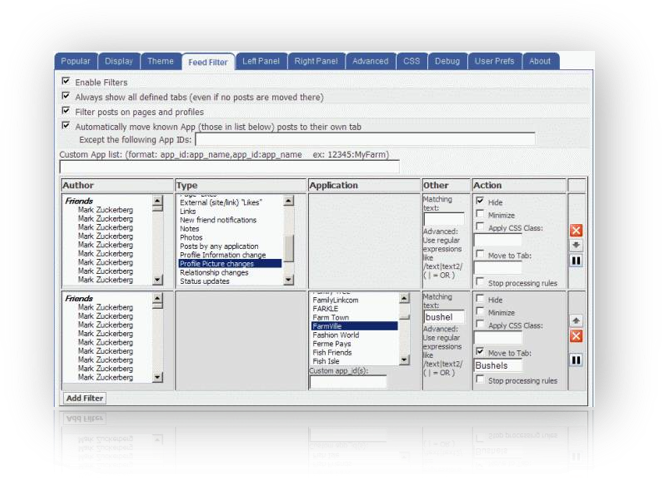This screenshot has width=662, height=480.
Task: Toggle Move to Tab in second filter
Action: click(480, 351)
